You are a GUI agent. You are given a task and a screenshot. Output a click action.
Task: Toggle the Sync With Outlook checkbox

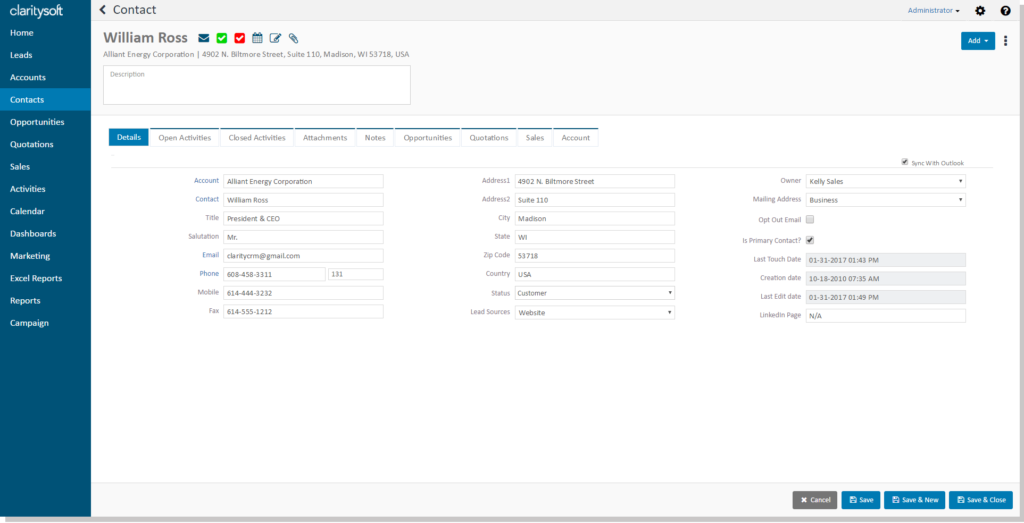coord(904,162)
